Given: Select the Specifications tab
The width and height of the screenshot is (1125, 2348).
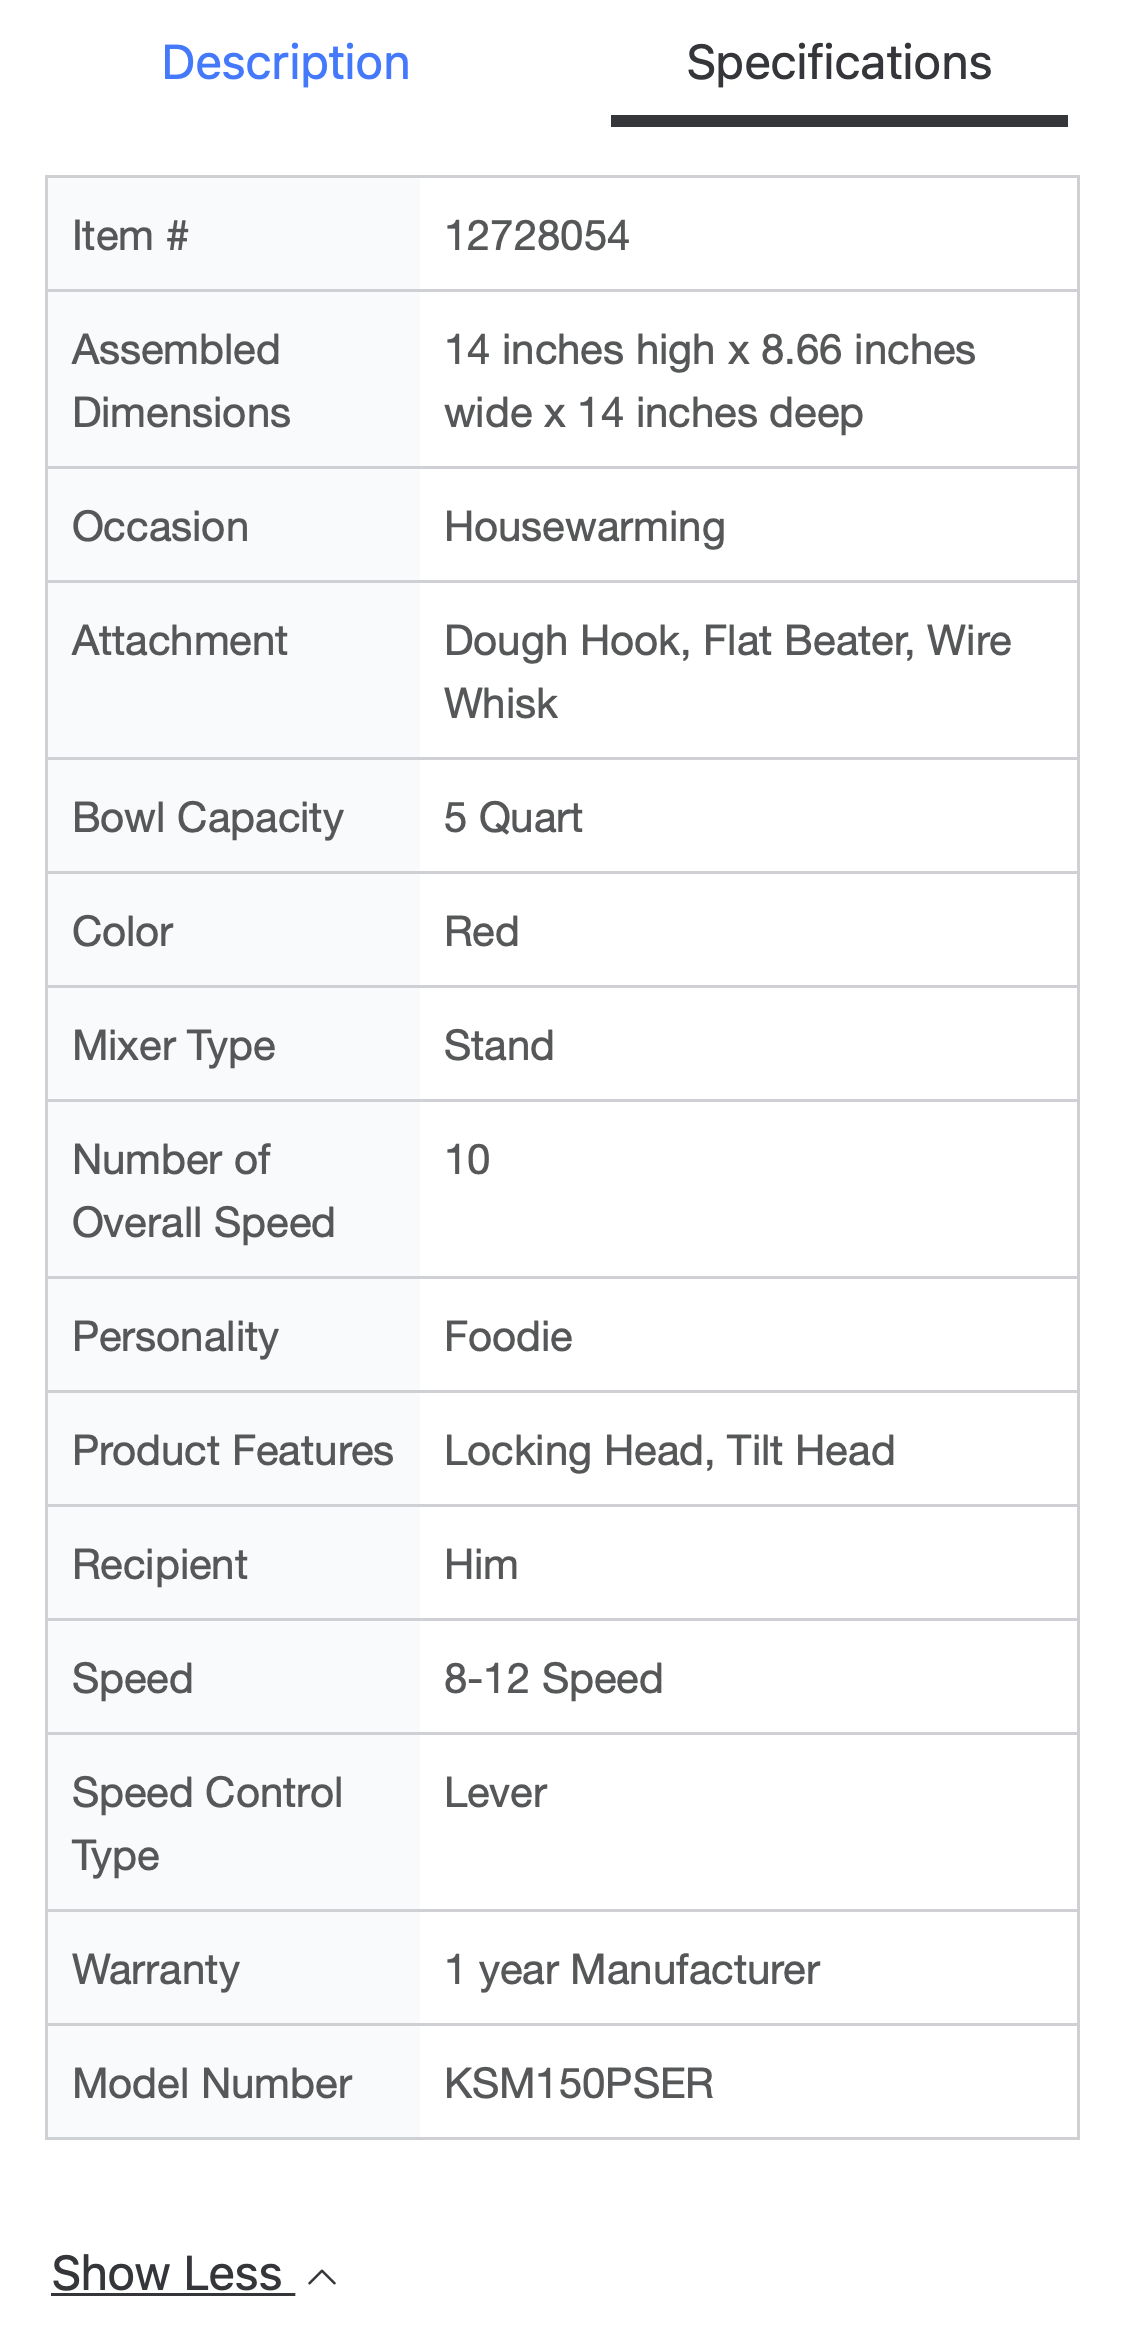Looking at the screenshot, I should [838, 63].
